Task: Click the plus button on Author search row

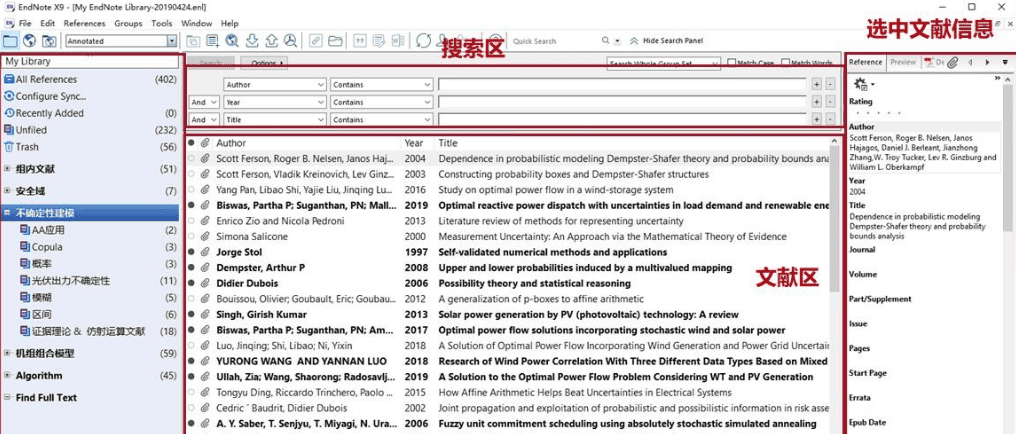Action: point(816,84)
